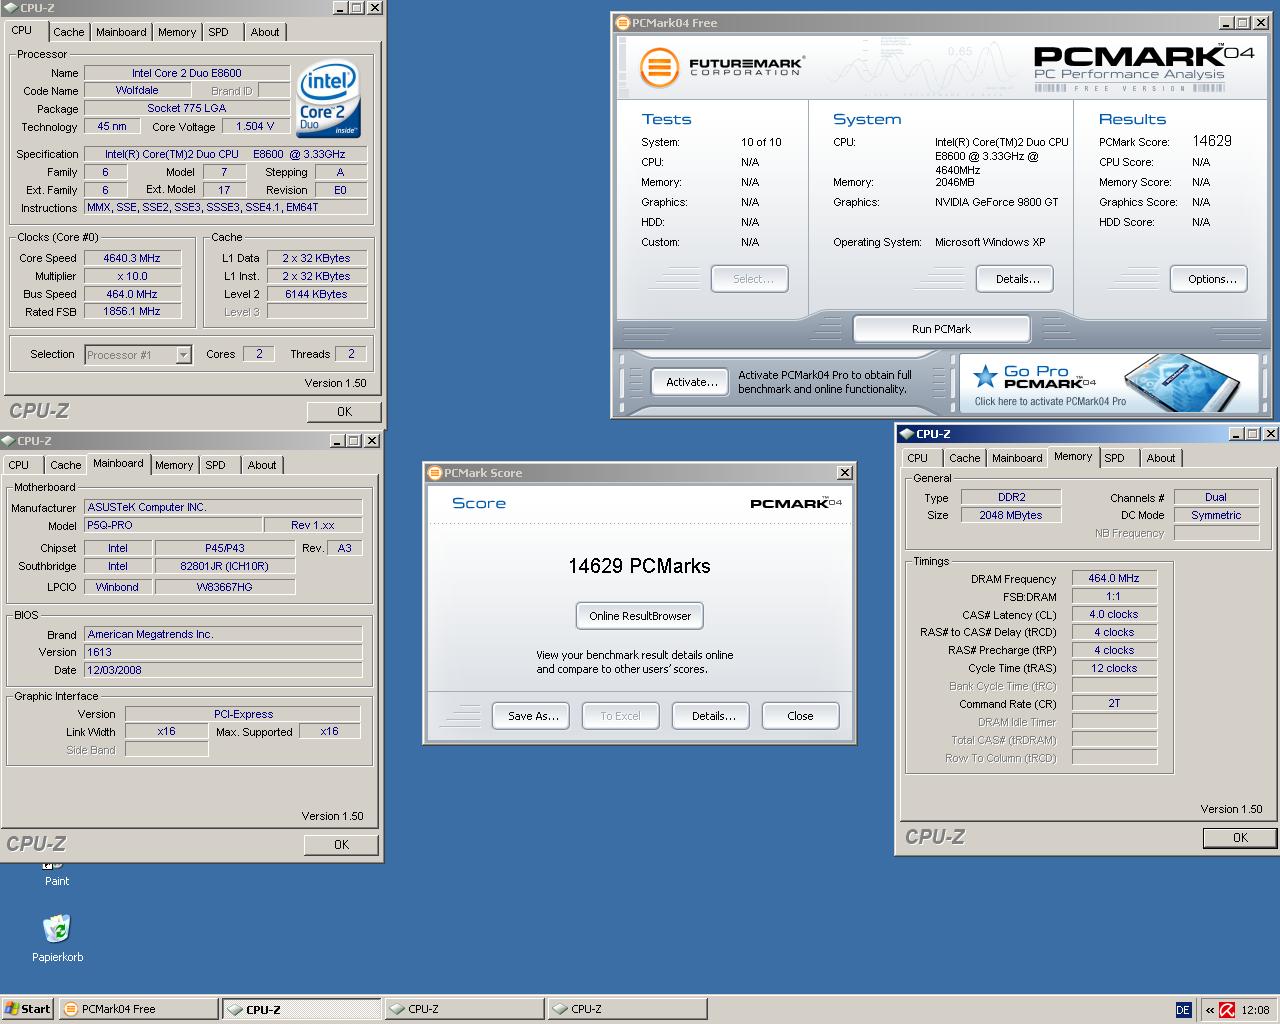1280x1024 pixels.
Task: Open Mainboard tab in CPU-Z CPU window
Action: [121, 32]
